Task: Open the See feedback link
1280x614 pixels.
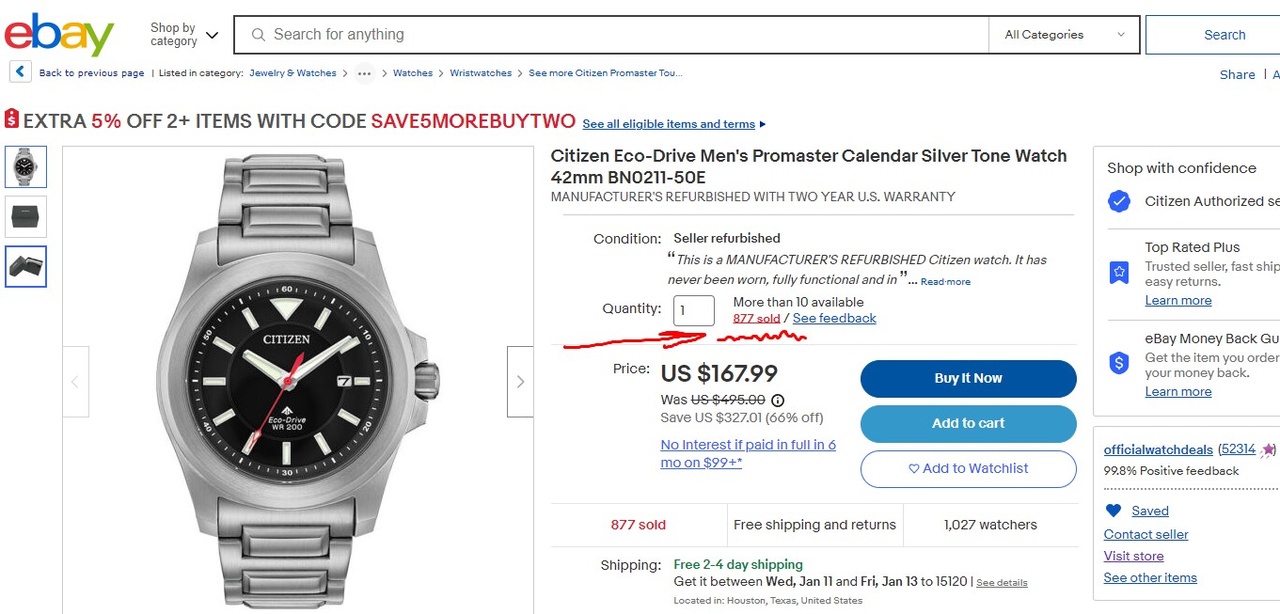Action: pos(834,318)
